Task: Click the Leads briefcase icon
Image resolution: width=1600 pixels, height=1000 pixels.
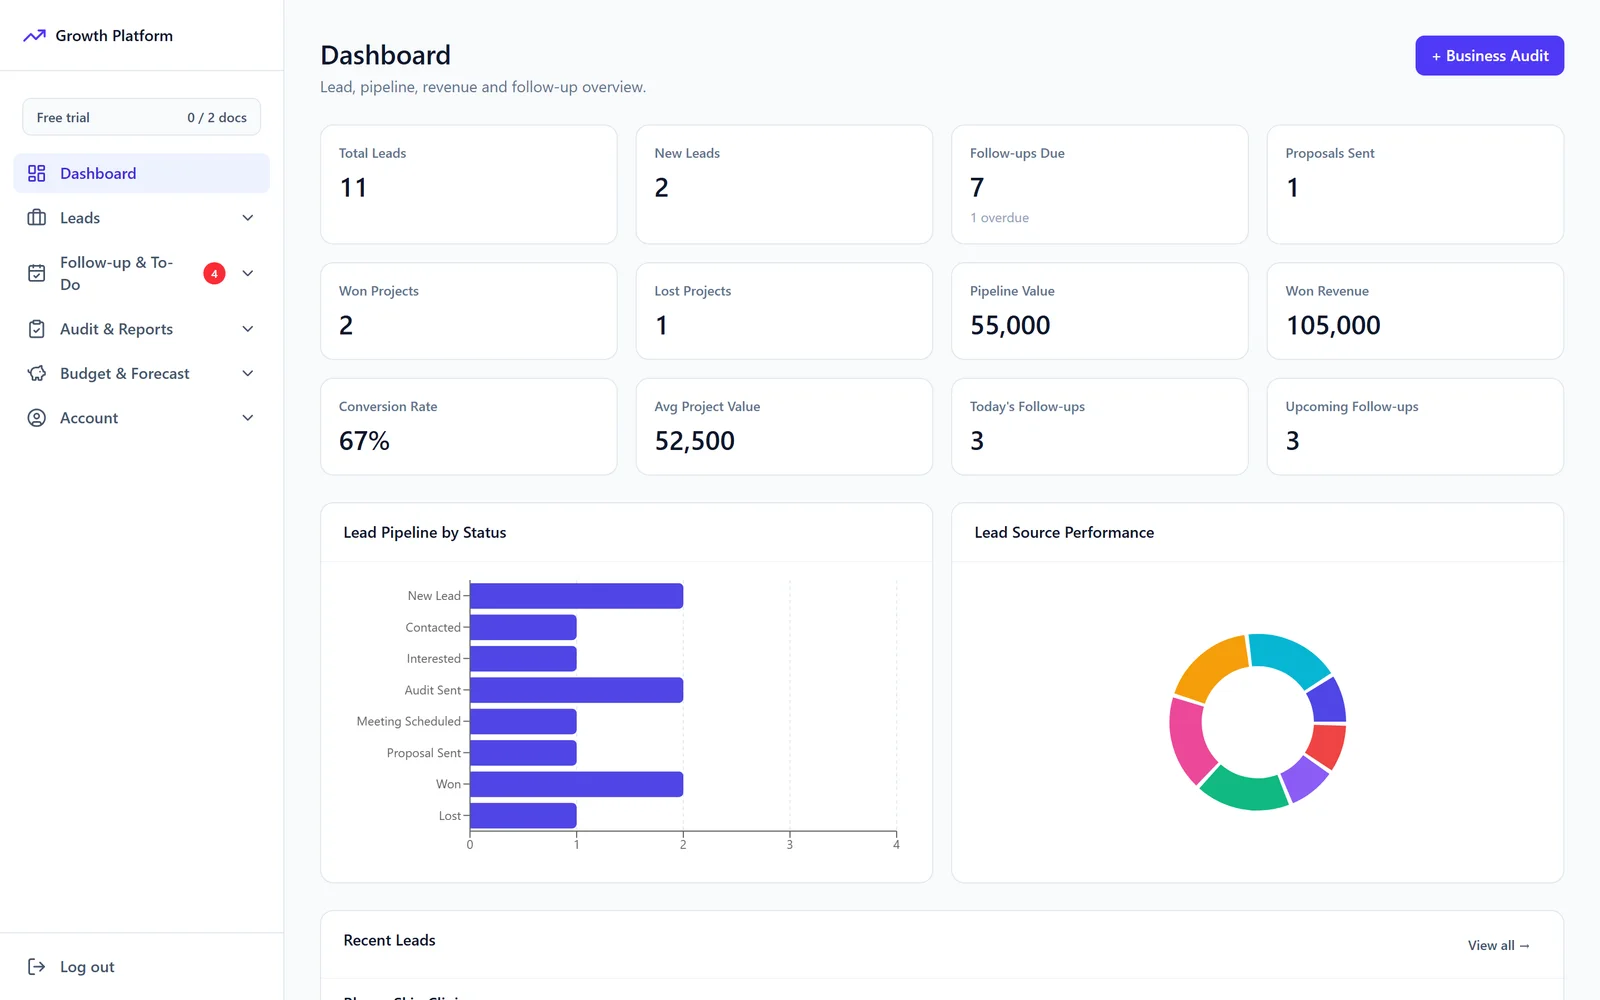Action: click(x=37, y=218)
